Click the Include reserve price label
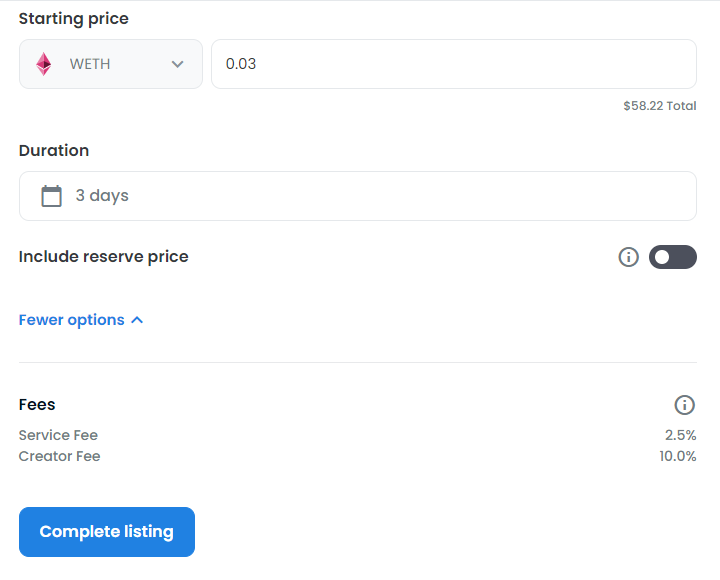 [103, 257]
